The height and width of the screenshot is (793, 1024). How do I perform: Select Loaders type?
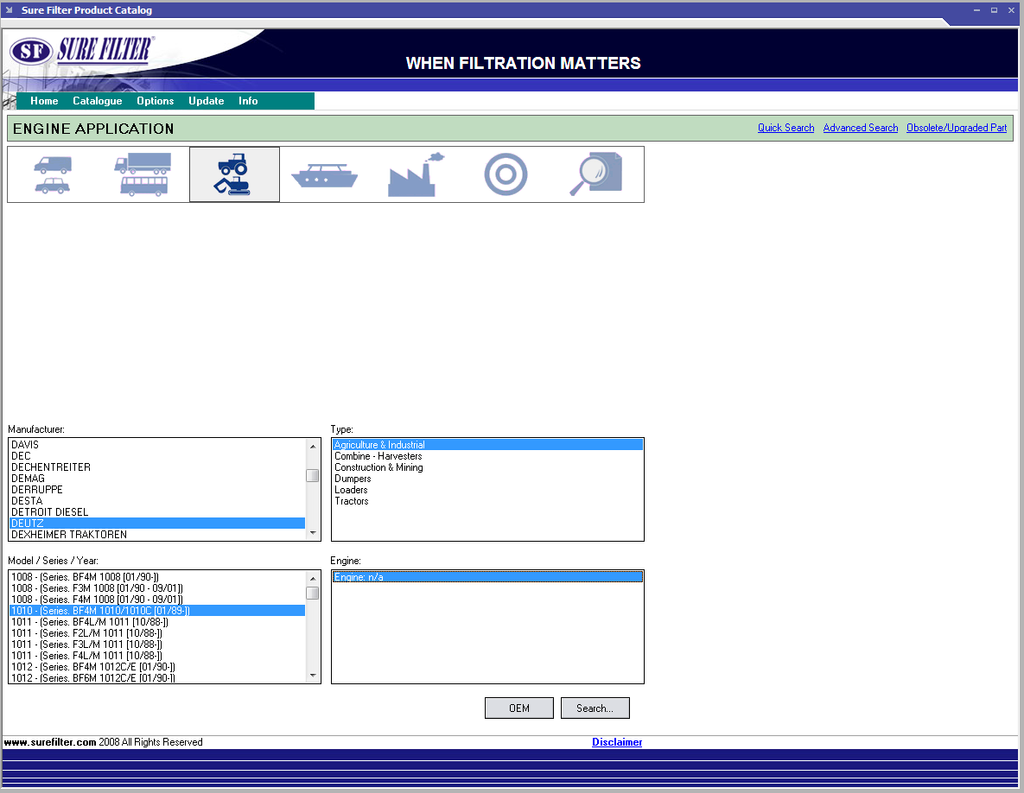[488, 489]
